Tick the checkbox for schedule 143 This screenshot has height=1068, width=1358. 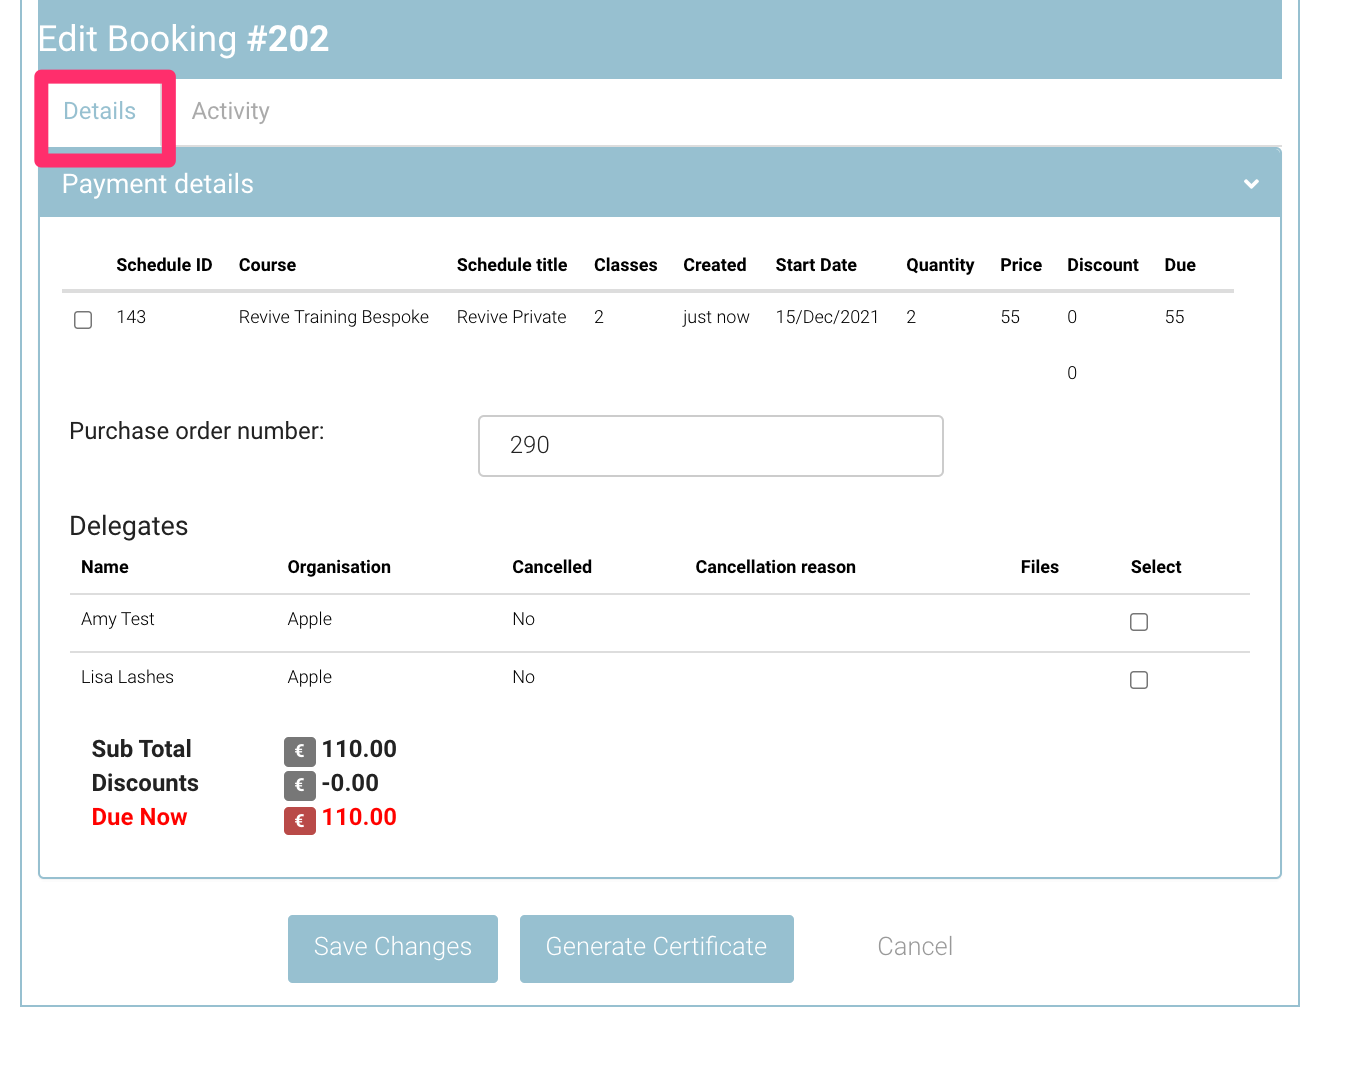point(83,320)
